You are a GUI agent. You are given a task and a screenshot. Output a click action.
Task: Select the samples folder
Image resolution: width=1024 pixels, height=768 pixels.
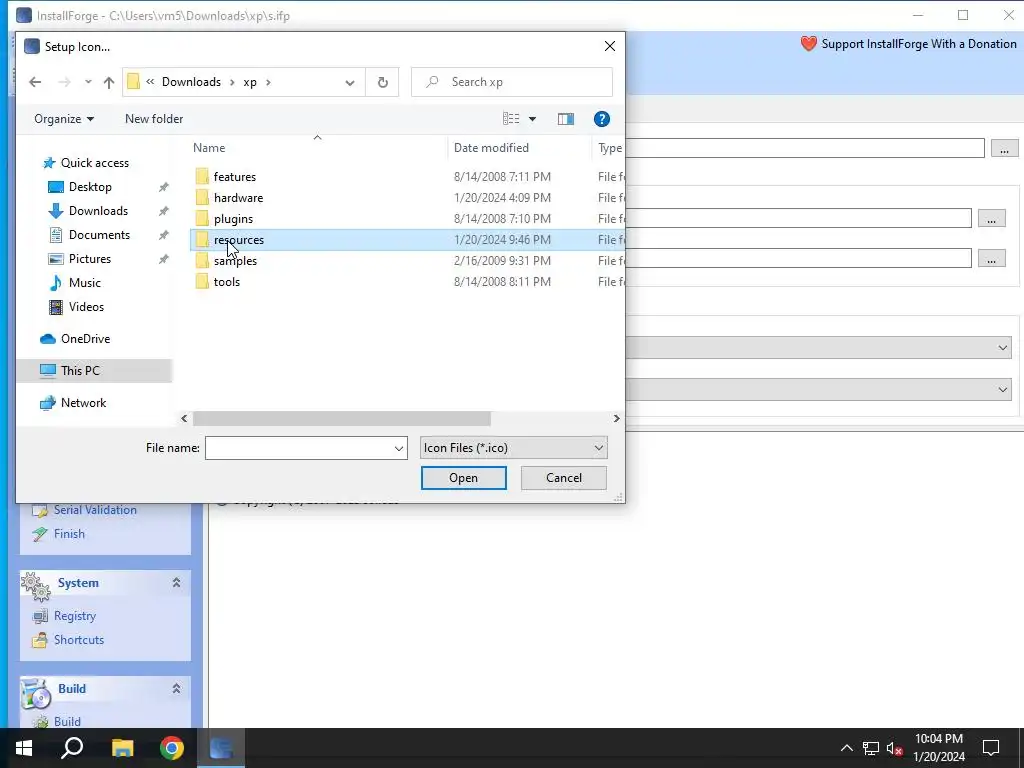click(235, 261)
